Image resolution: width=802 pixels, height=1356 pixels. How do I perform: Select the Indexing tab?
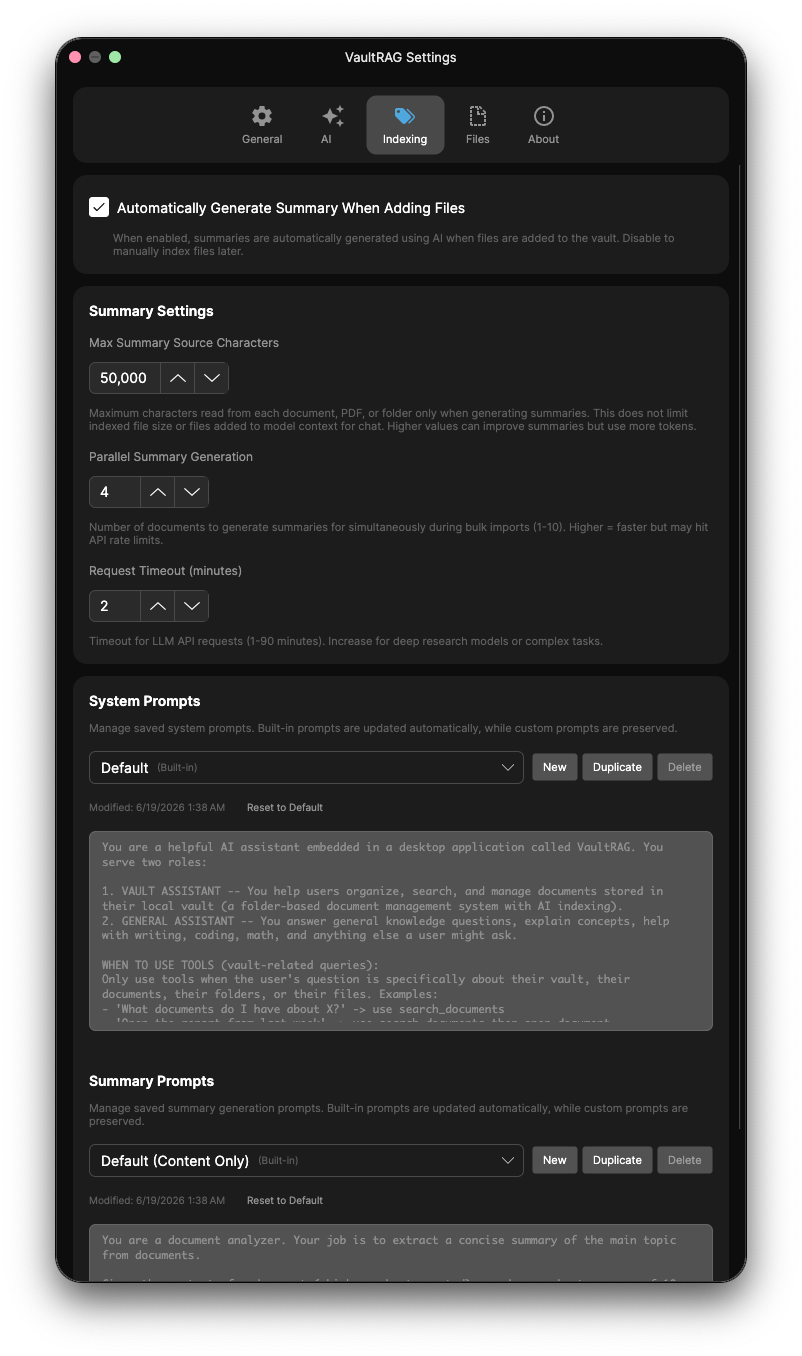click(405, 125)
